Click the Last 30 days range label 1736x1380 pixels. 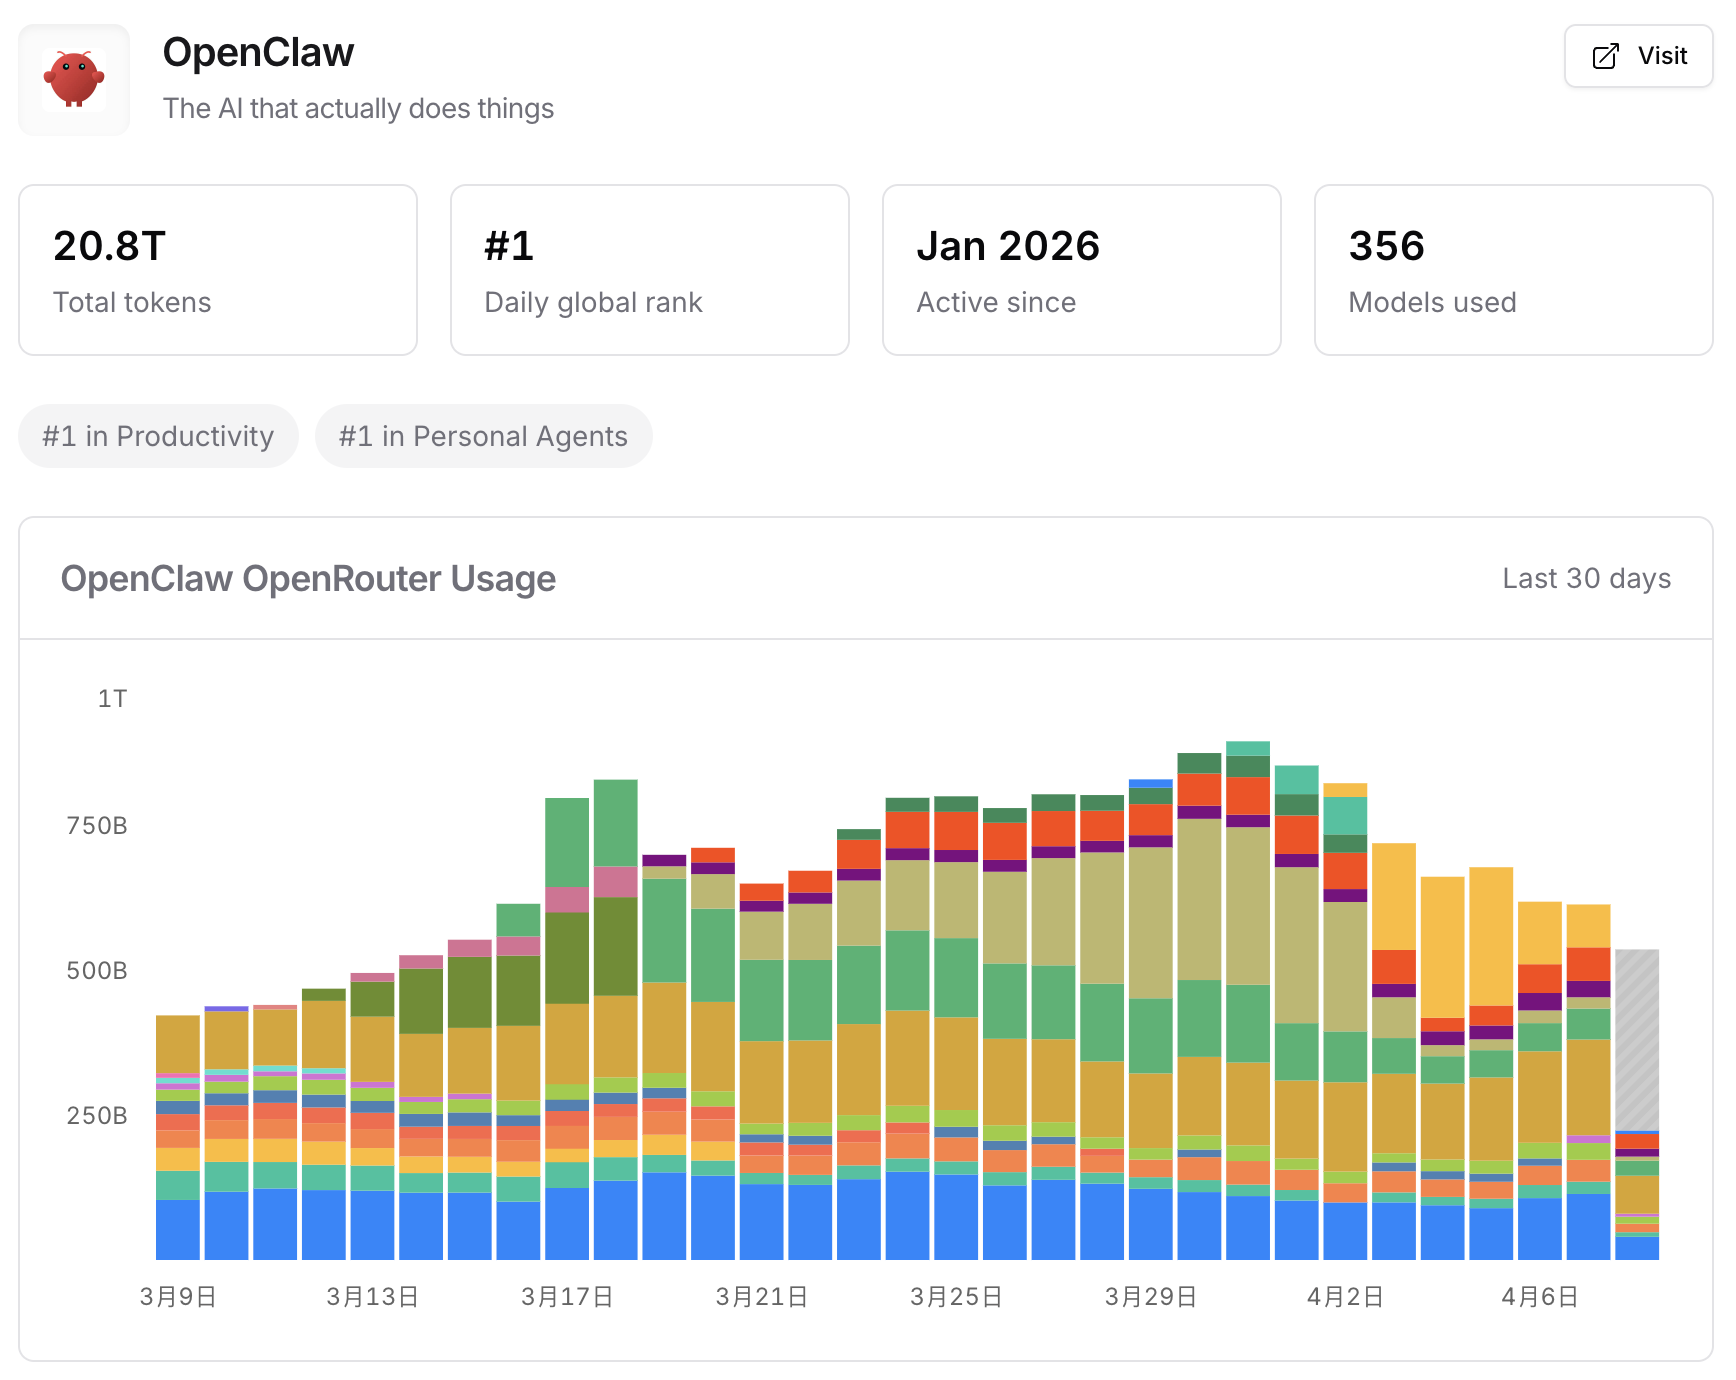[1586, 578]
